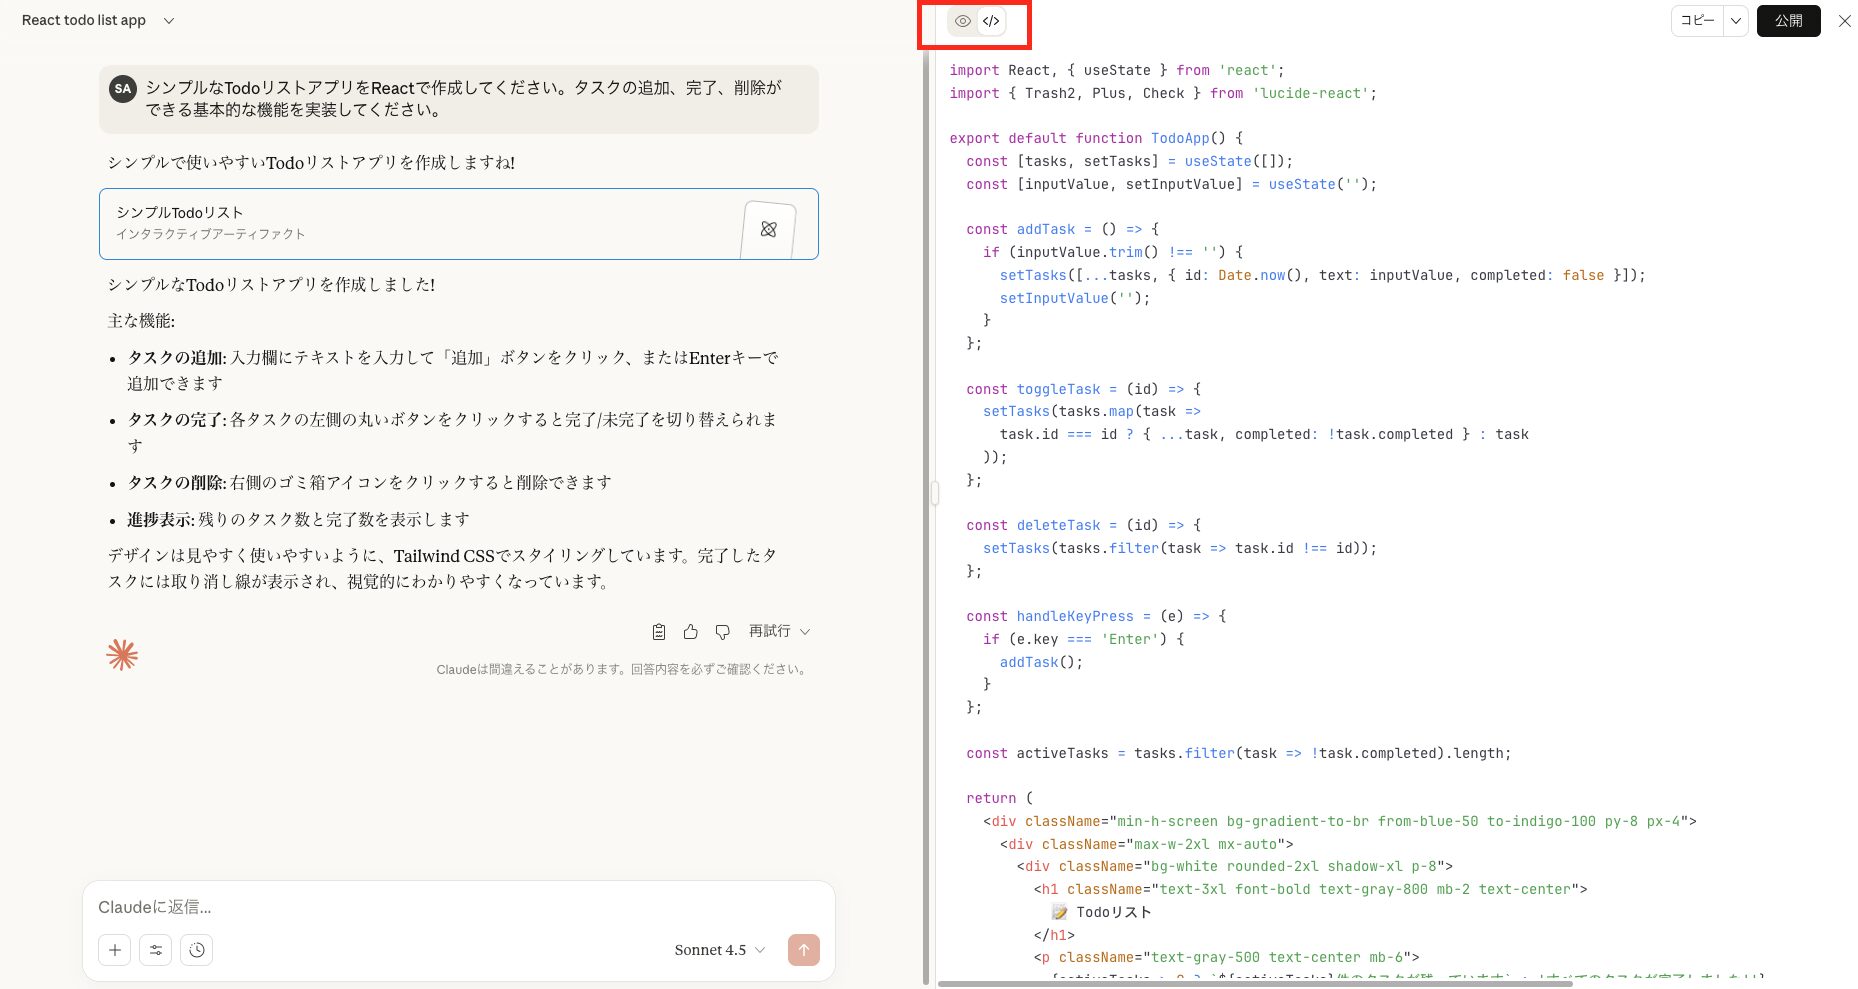Open the clock icon in the reply bar
The height and width of the screenshot is (989, 1858).
(x=196, y=950)
